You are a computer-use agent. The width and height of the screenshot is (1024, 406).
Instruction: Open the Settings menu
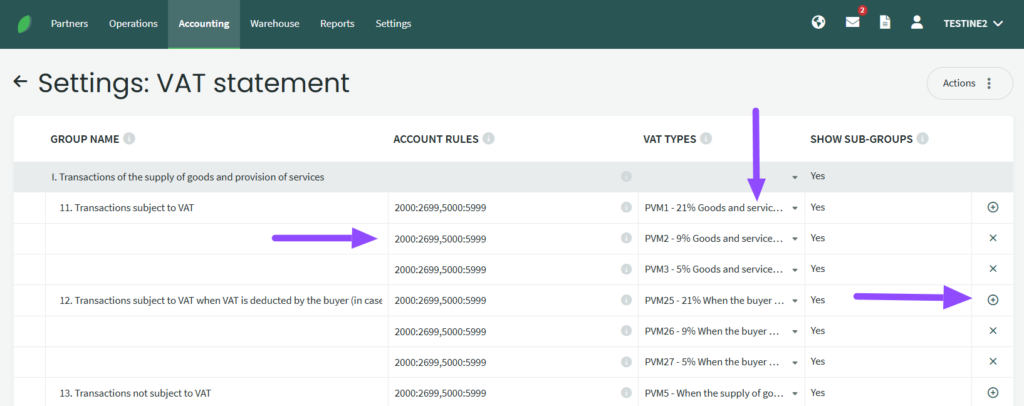[x=393, y=23]
